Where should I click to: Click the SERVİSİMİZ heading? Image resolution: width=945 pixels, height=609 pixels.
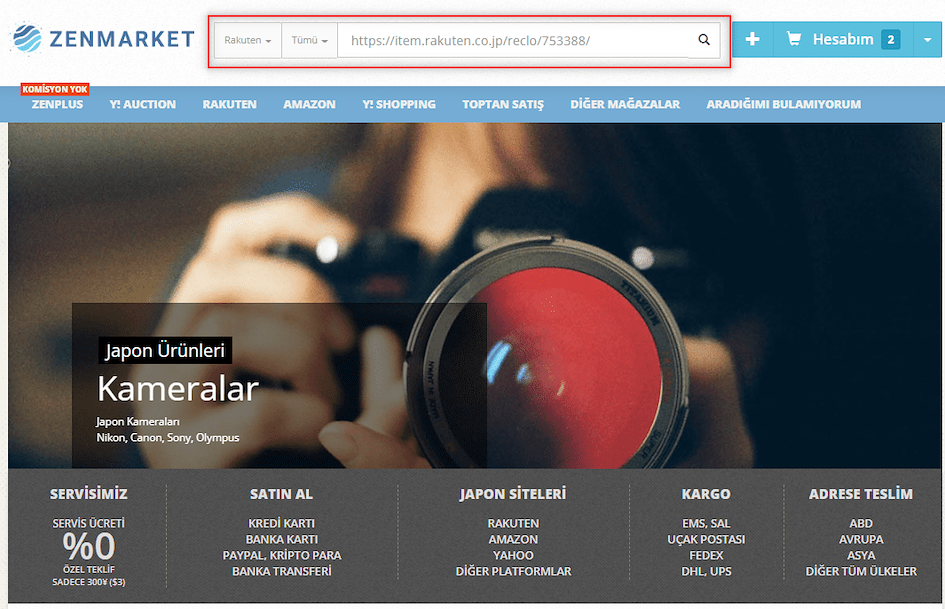(89, 494)
